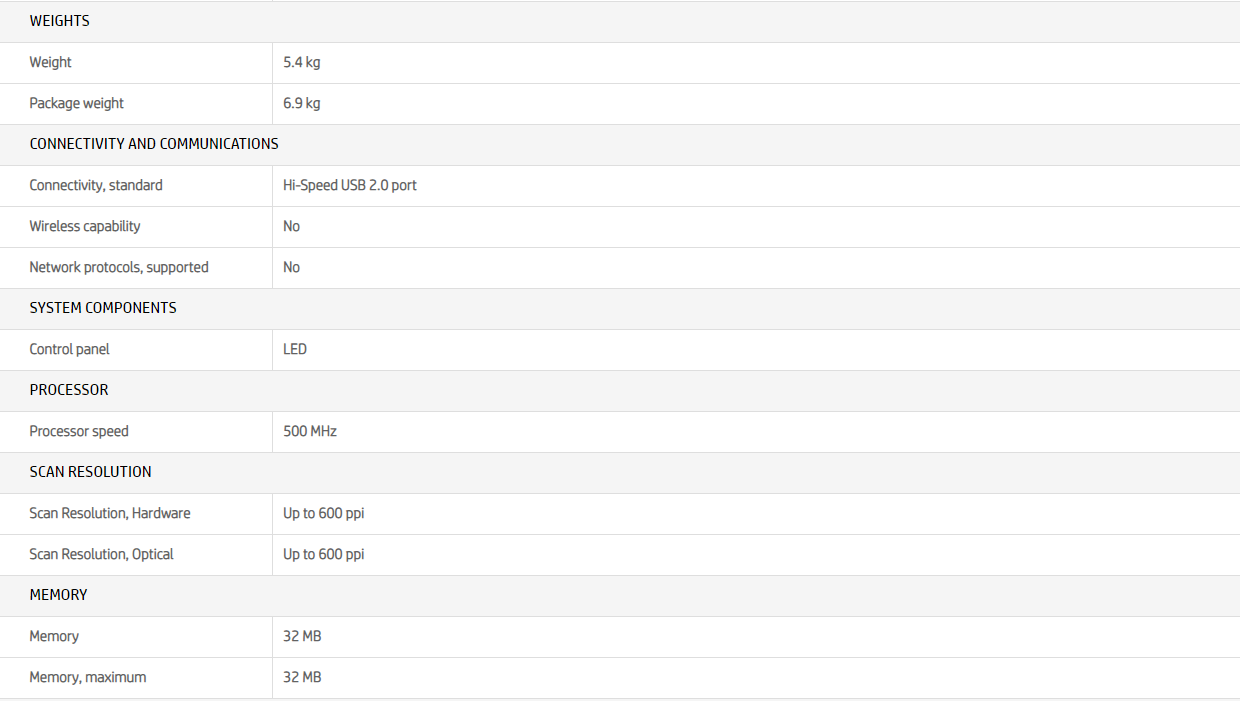
Task: Click the SCAN RESOLUTION section header
Action: coord(90,472)
